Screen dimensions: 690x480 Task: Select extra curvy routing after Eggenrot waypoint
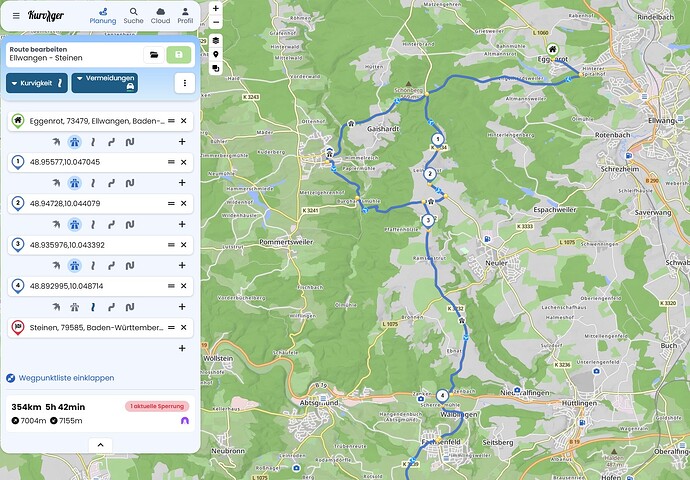click(111, 142)
